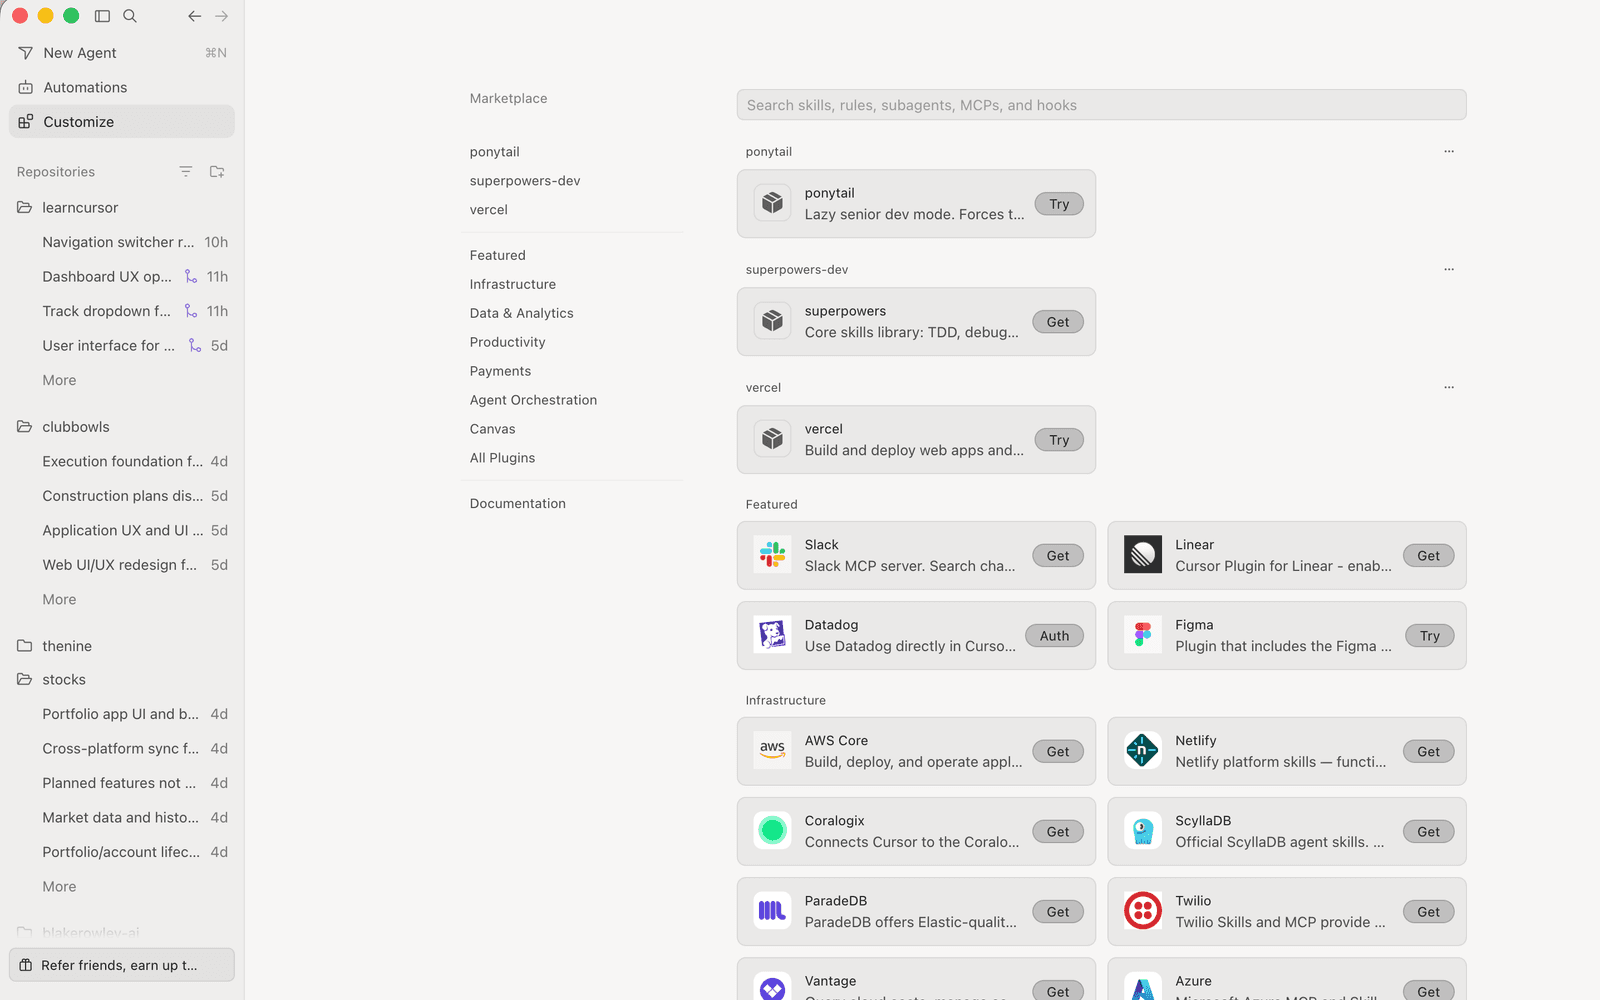
Task: Open Execution foundation f... conversation
Action: pyautogui.click(x=122, y=461)
